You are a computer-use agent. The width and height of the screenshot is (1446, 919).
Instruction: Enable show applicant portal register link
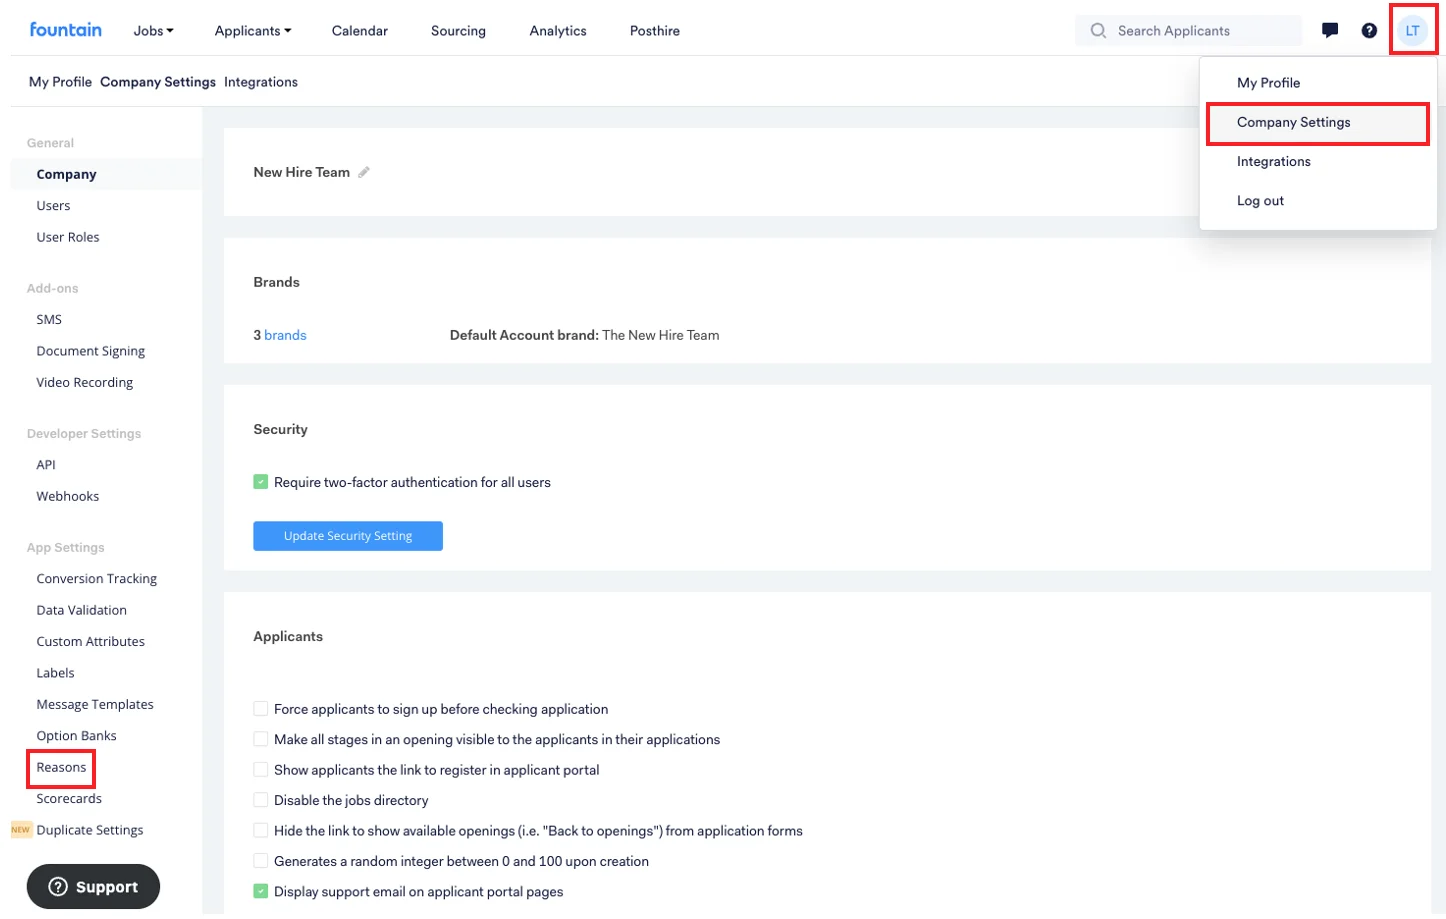pos(261,770)
